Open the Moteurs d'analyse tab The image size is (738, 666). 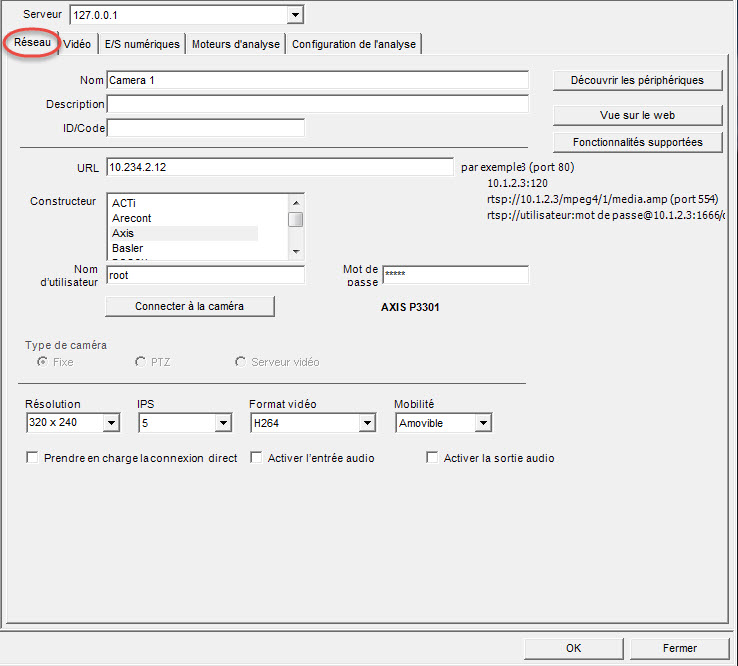point(236,44)
